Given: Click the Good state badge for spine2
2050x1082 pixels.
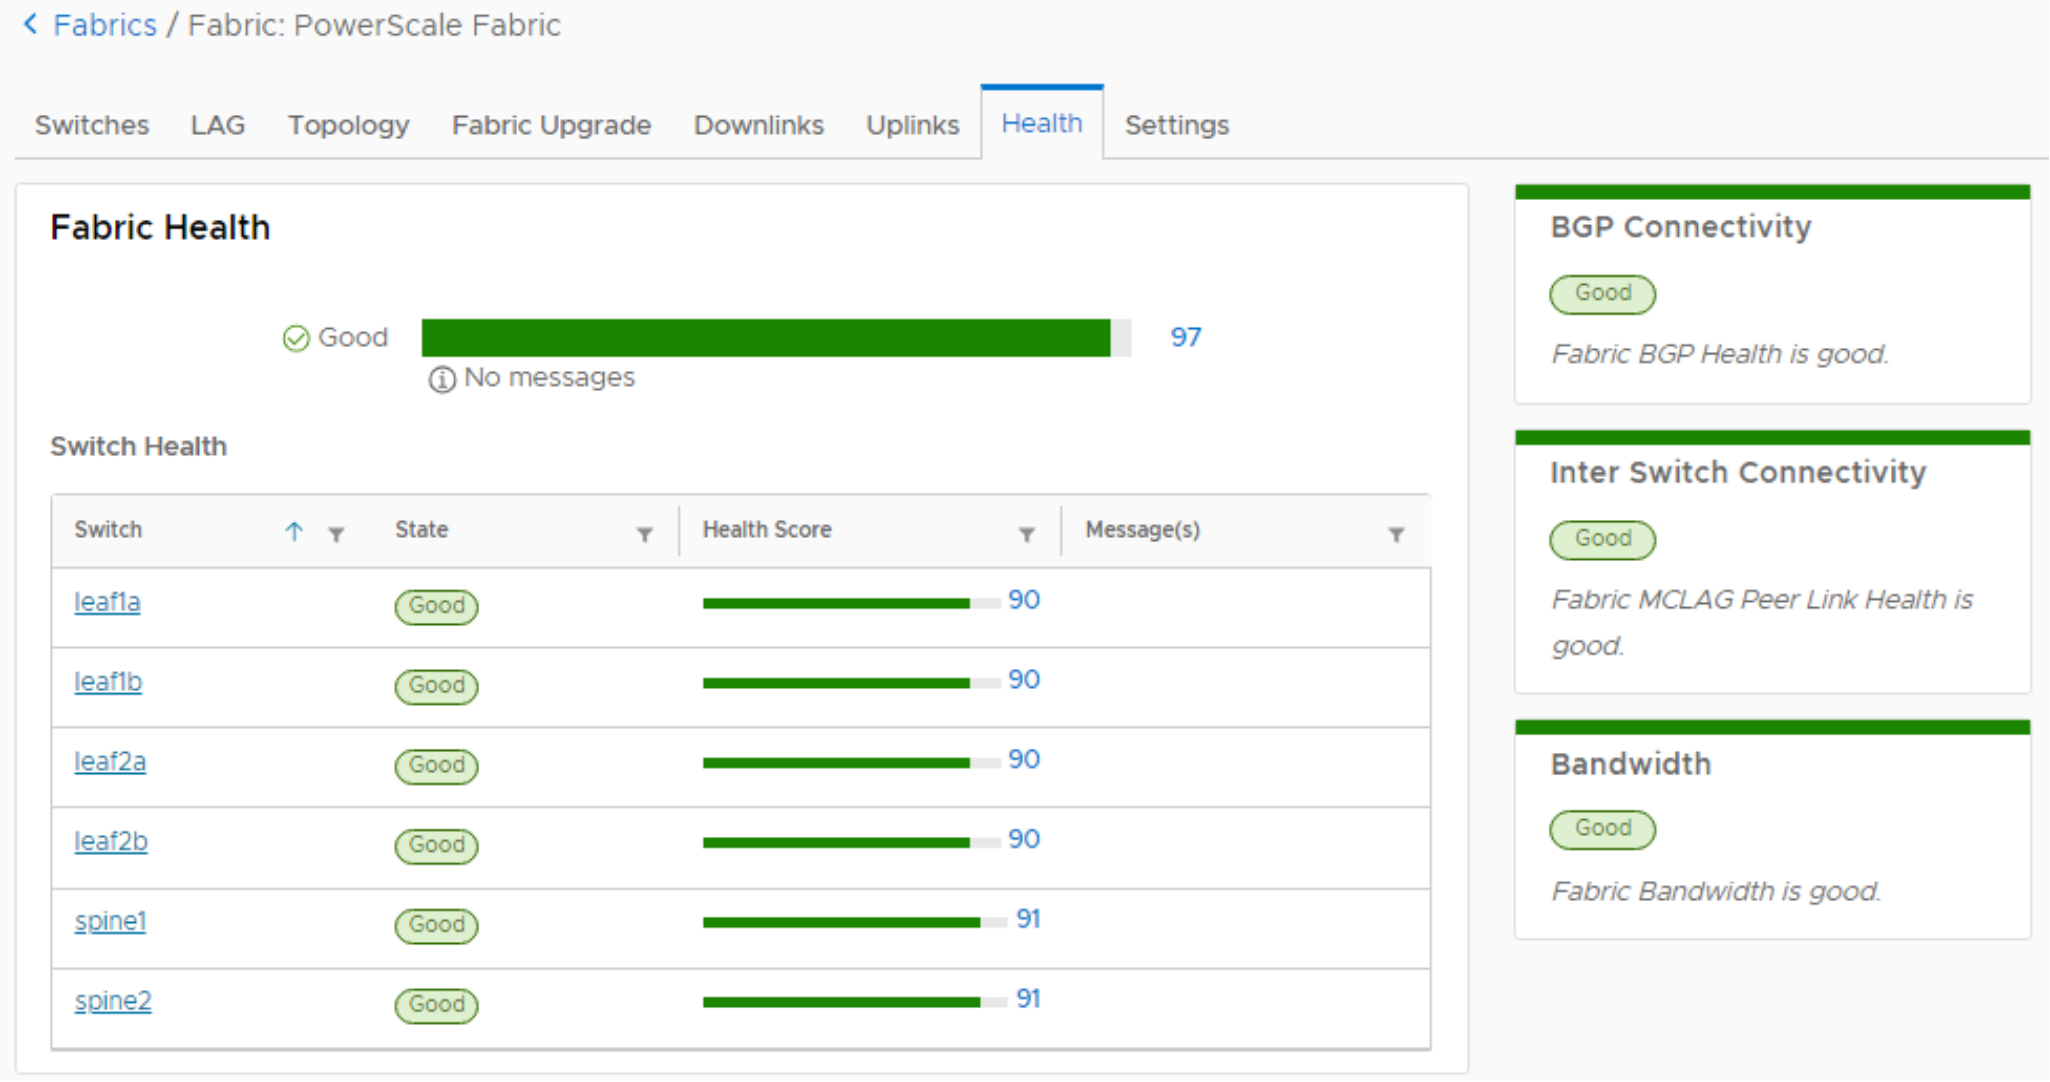Looking at the screenshot, I should 437,1004.
